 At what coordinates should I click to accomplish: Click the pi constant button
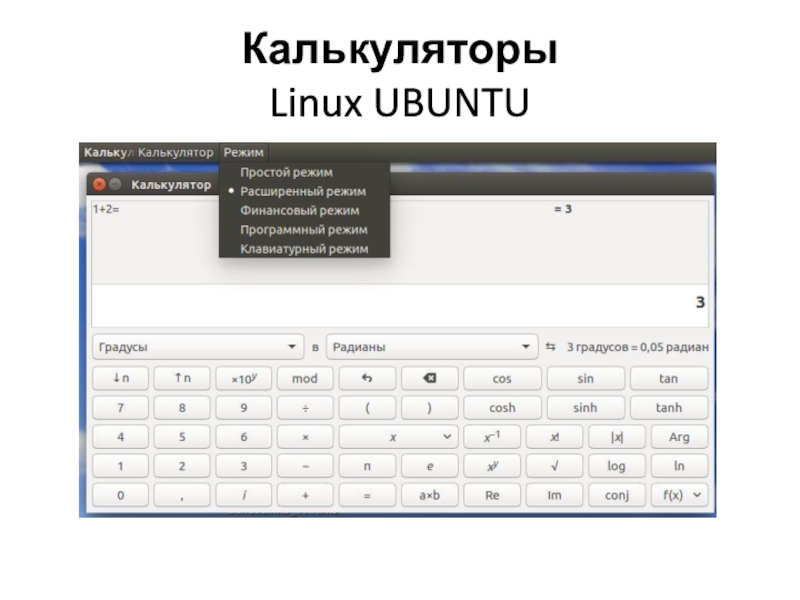point(367,466)
